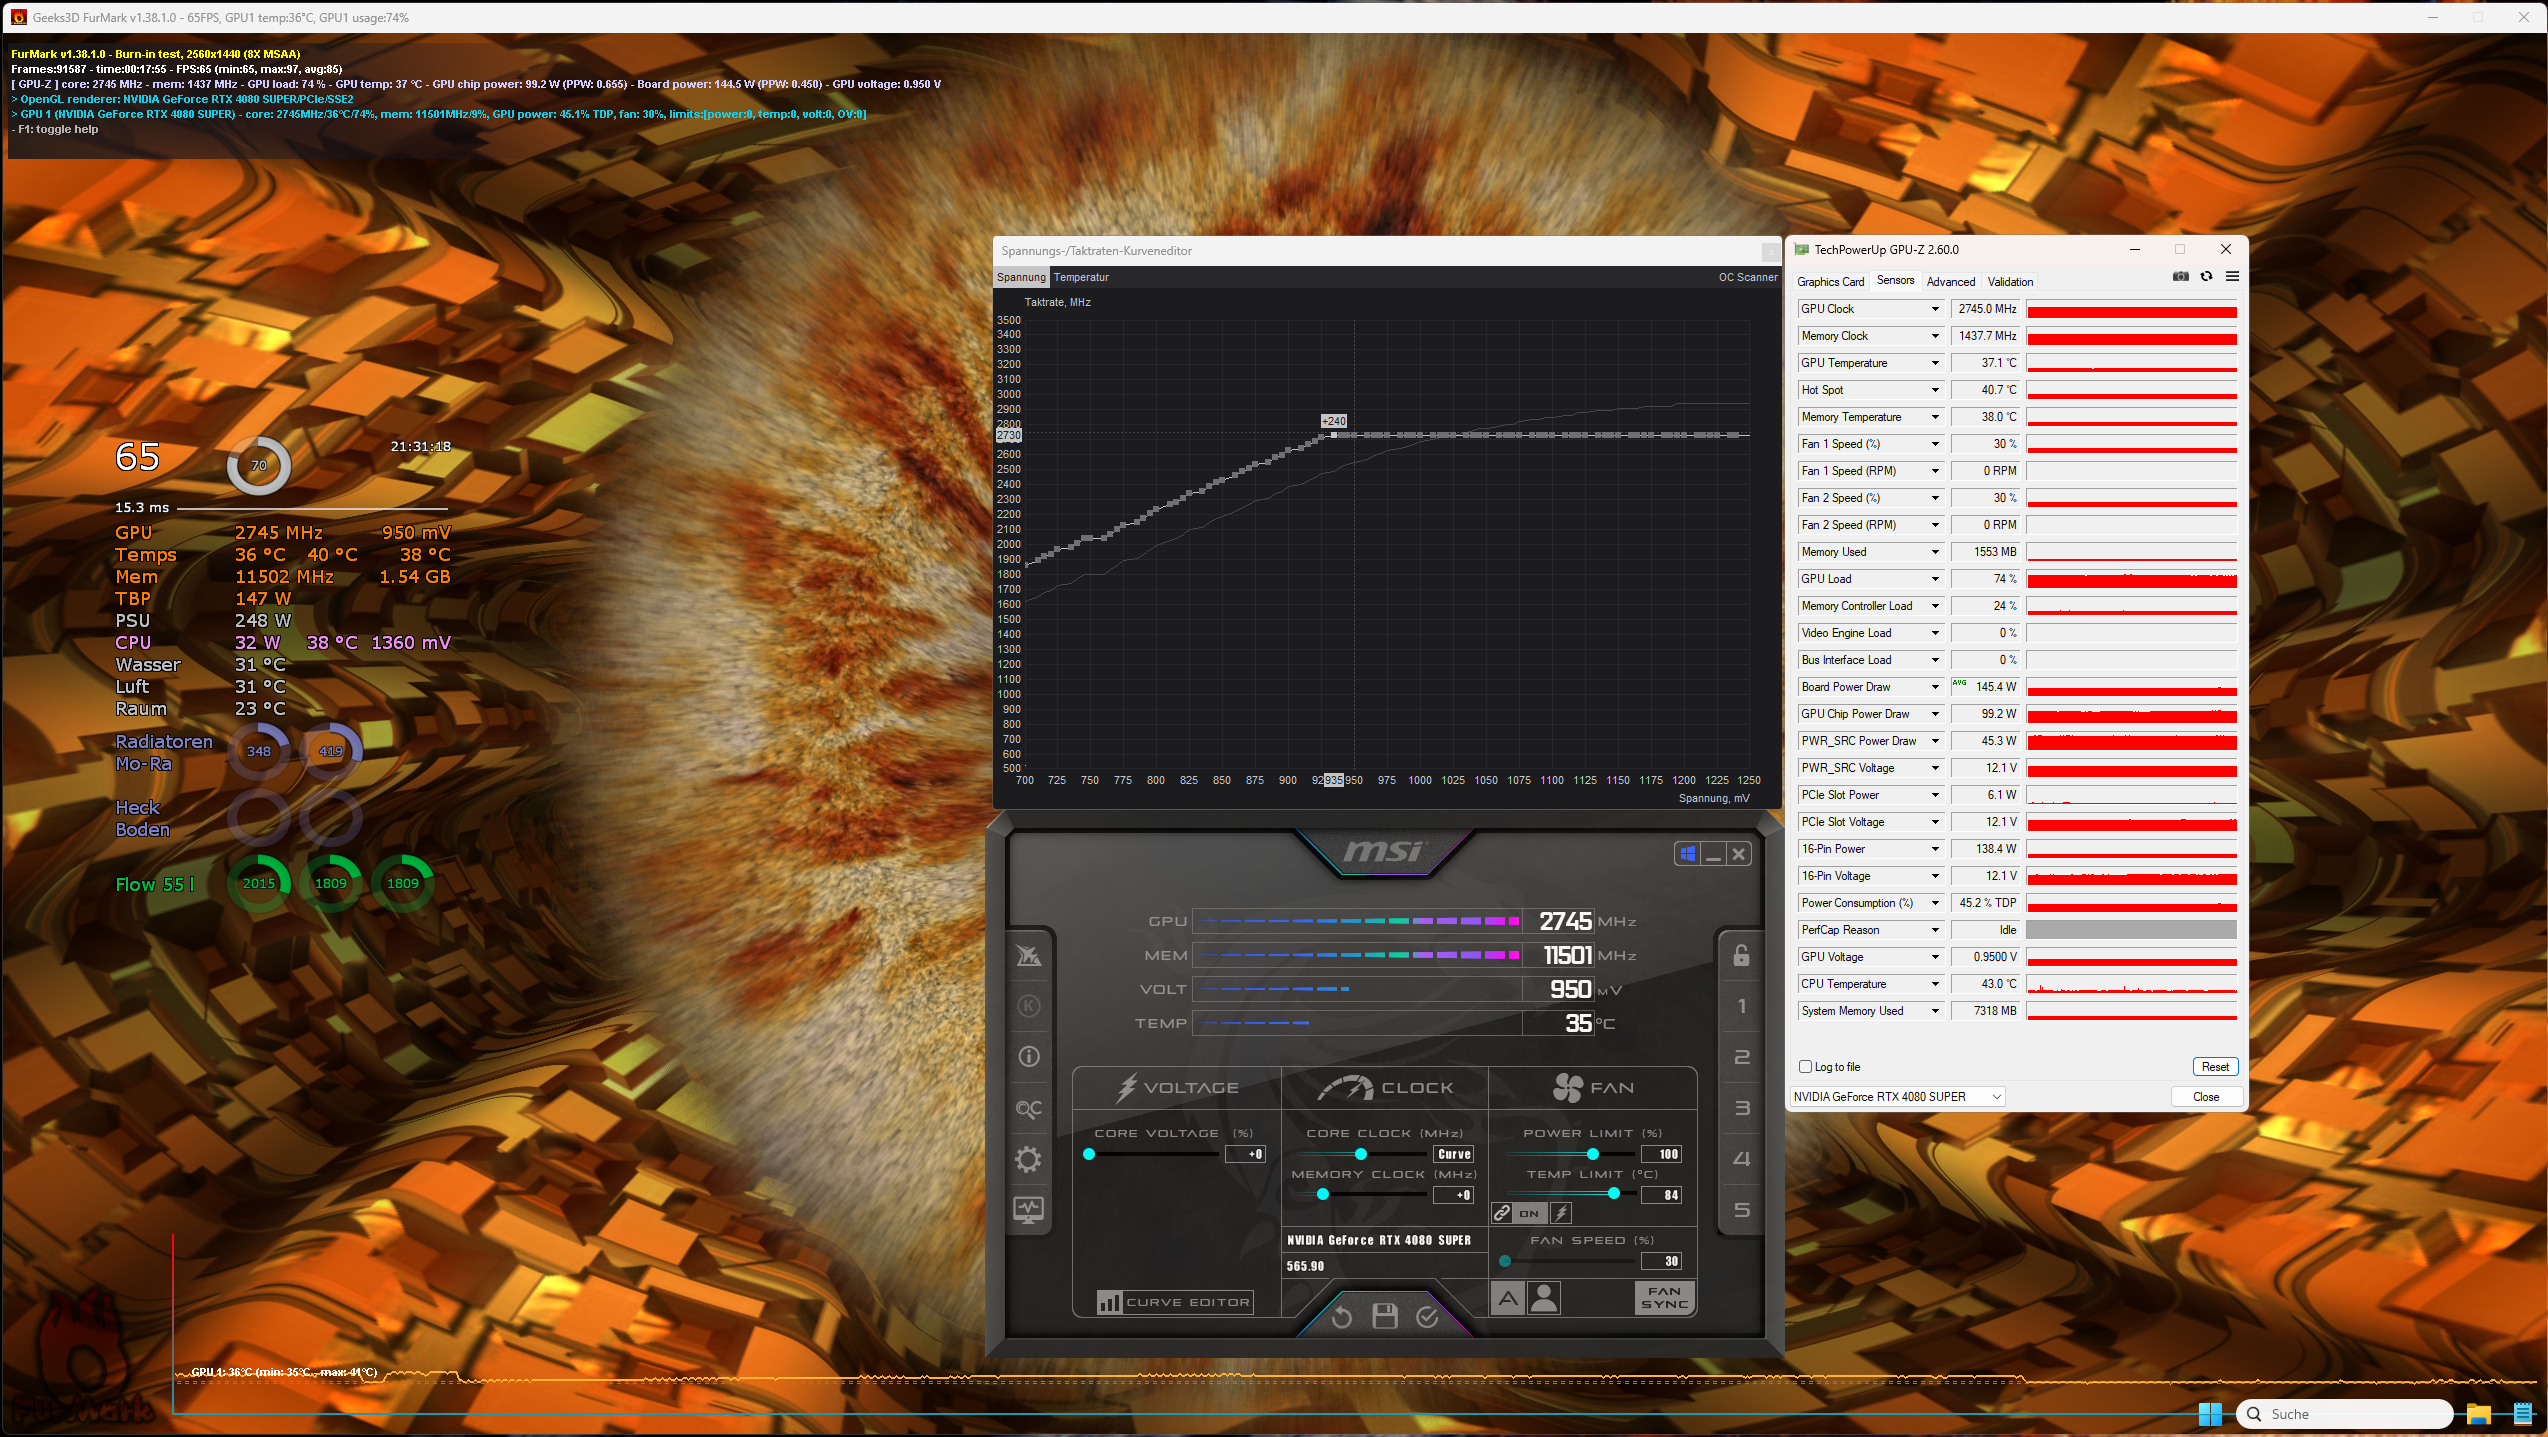
Task: Click the save profile floppy icon
Action: [x=1384, y=1316]
